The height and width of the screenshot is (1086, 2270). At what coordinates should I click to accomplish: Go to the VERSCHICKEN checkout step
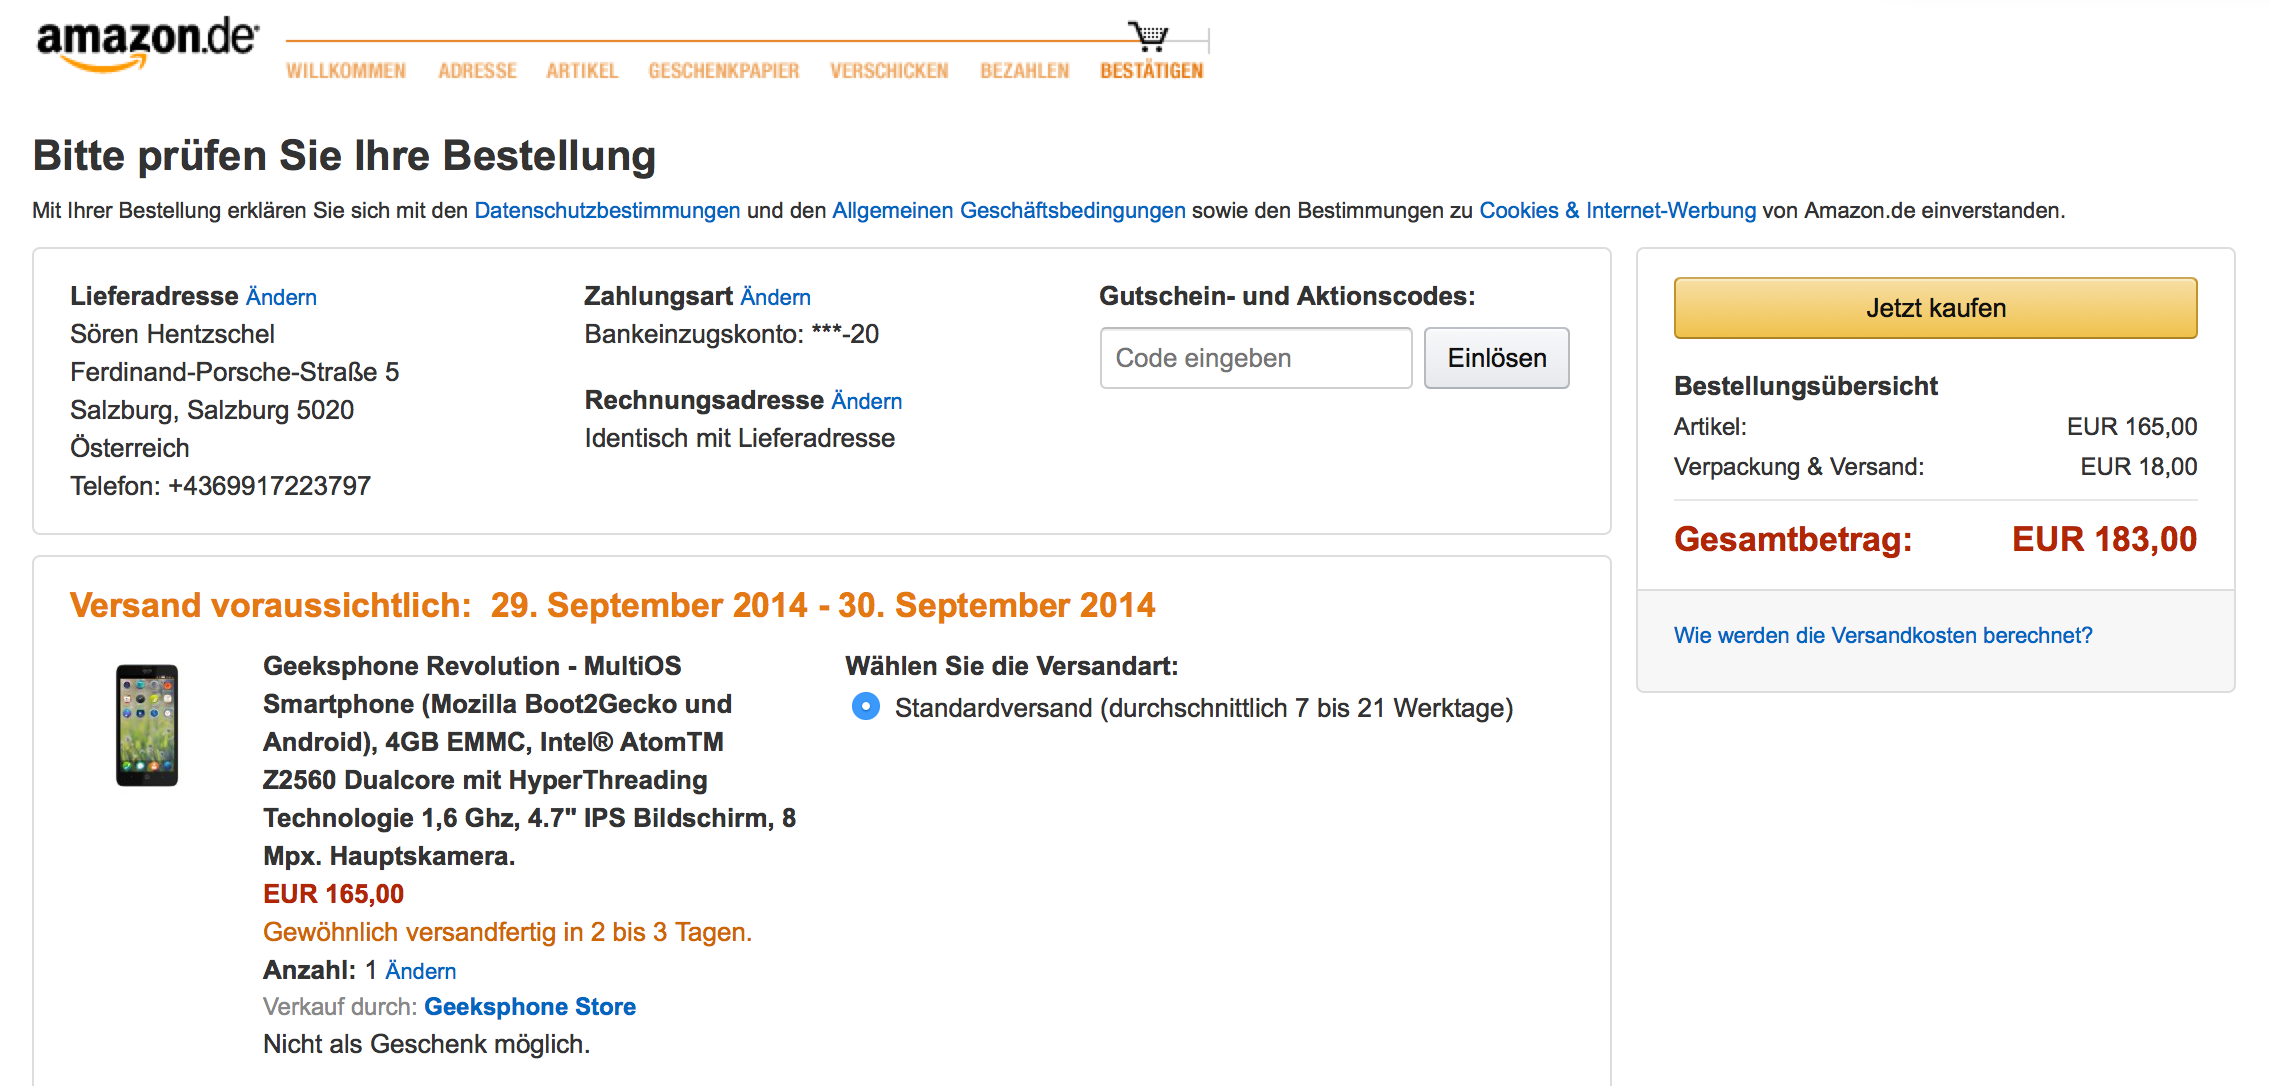(x=889, y=71)
